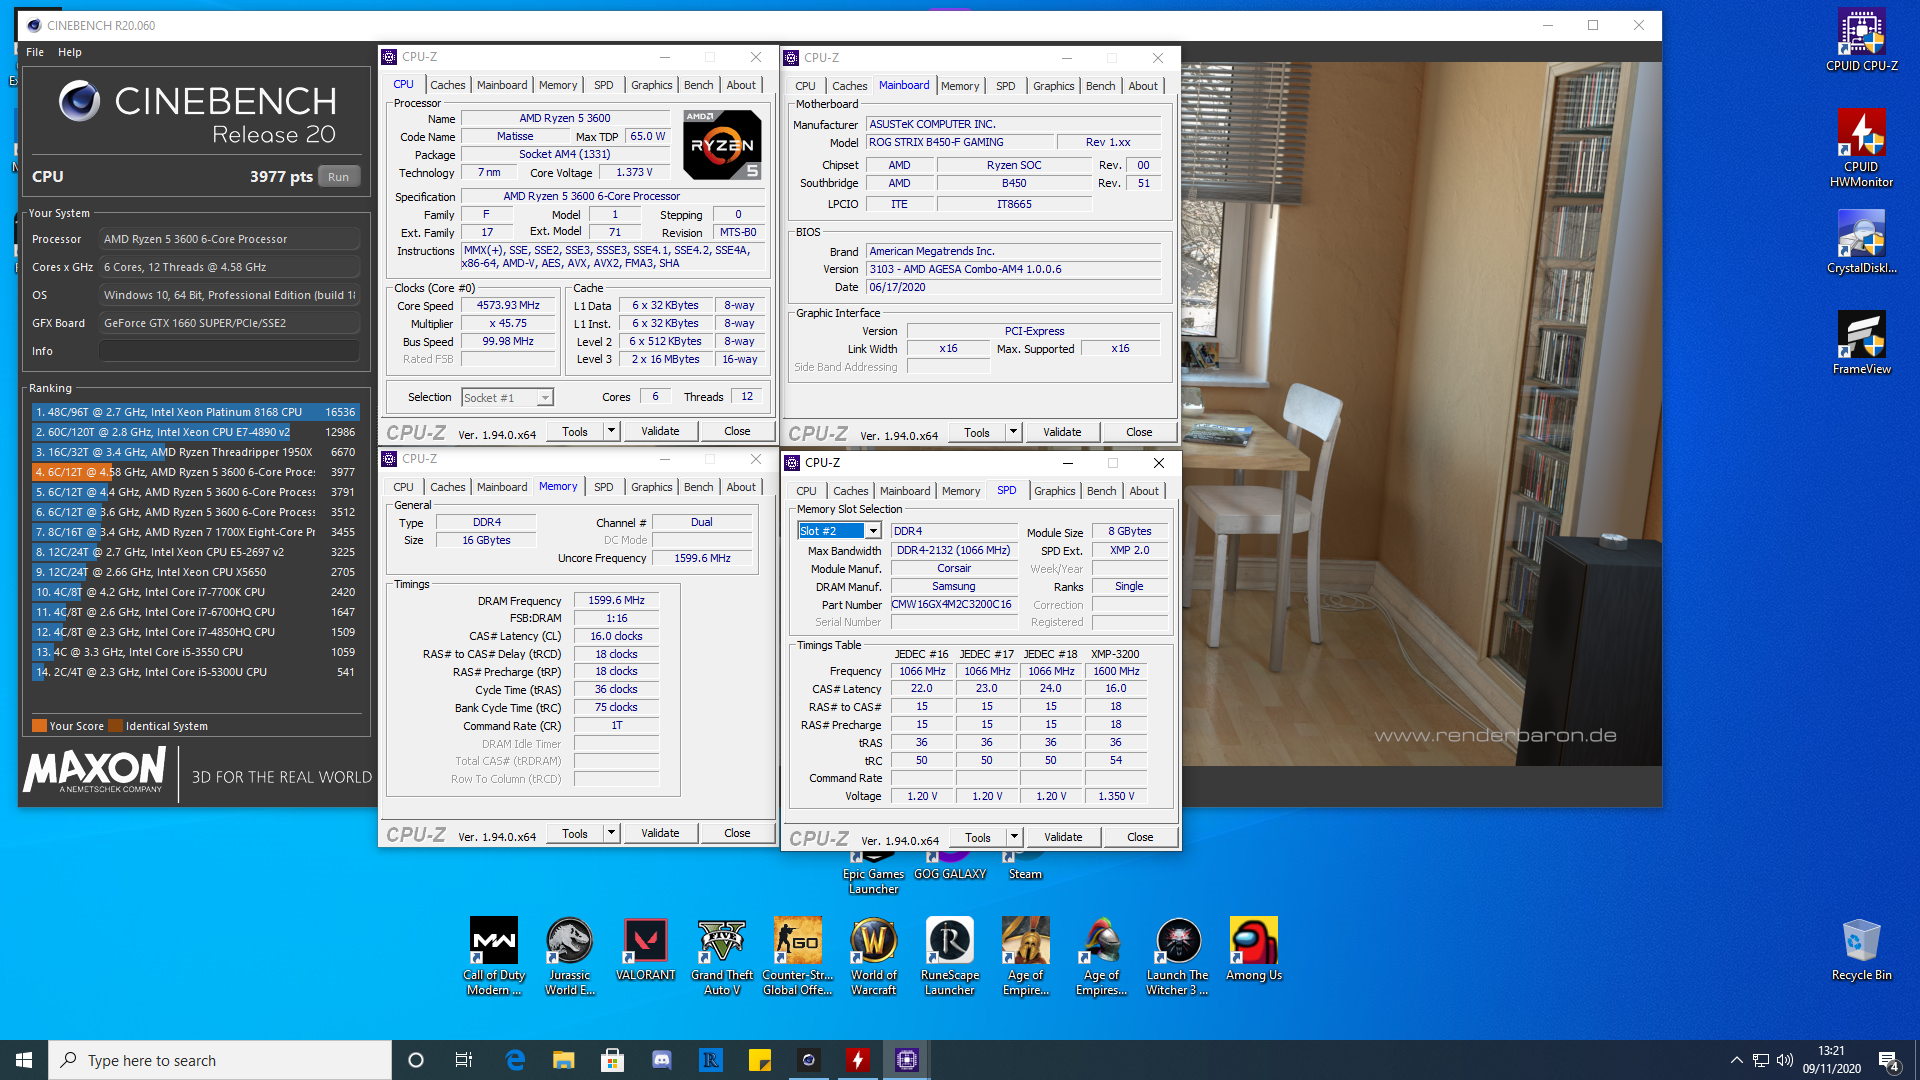Image resolution: width=1920 pixels, height=1080 pixels.
Task: Open FrameView desktop shortcut
Action: coord(1861,343)
